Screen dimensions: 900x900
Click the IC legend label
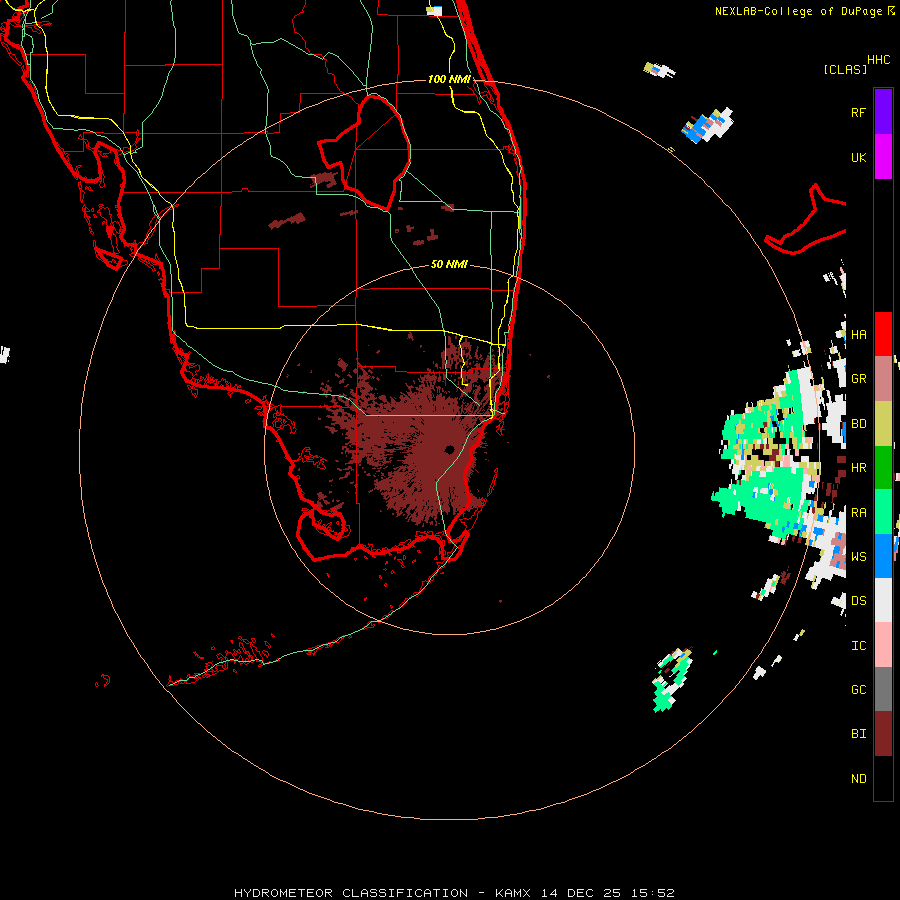pos(858,645)
